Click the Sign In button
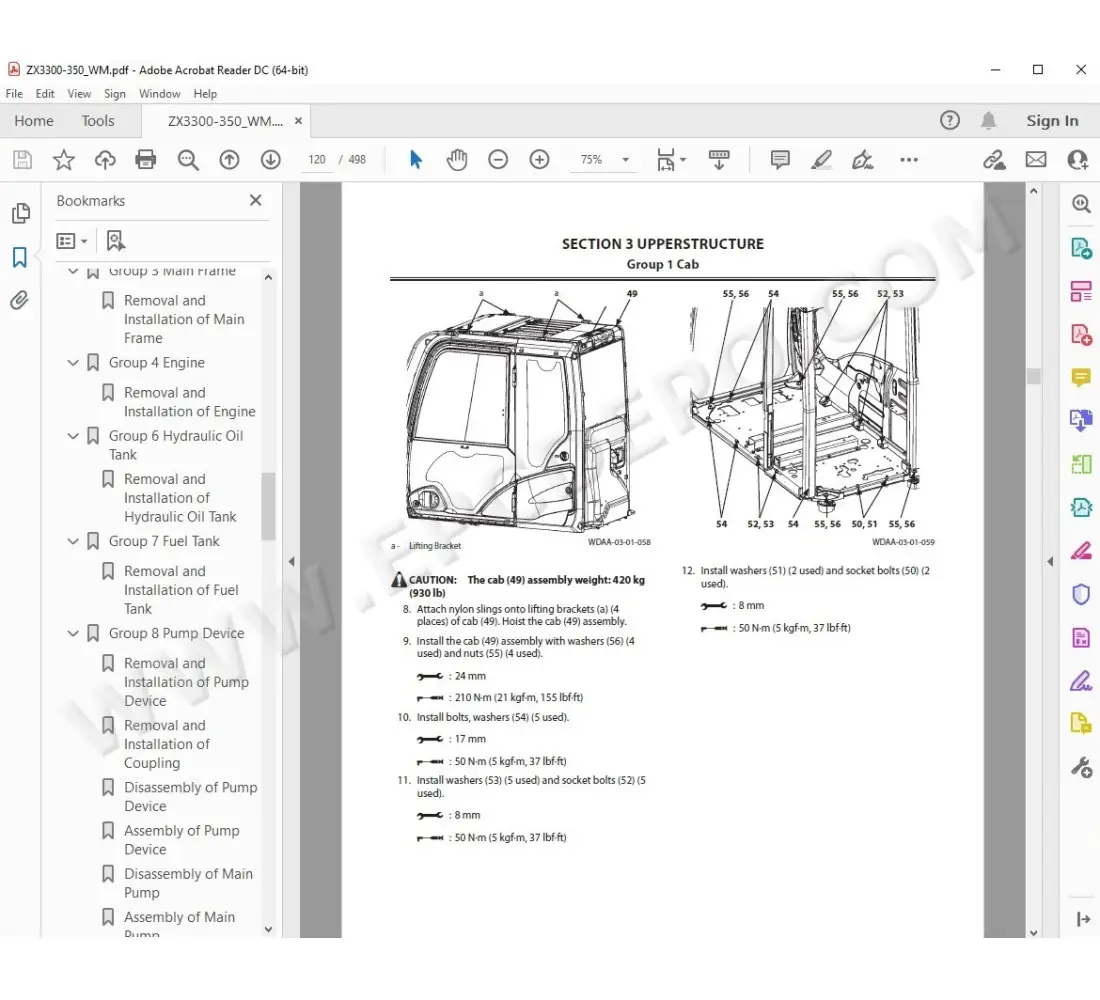 pos(1052,121)
